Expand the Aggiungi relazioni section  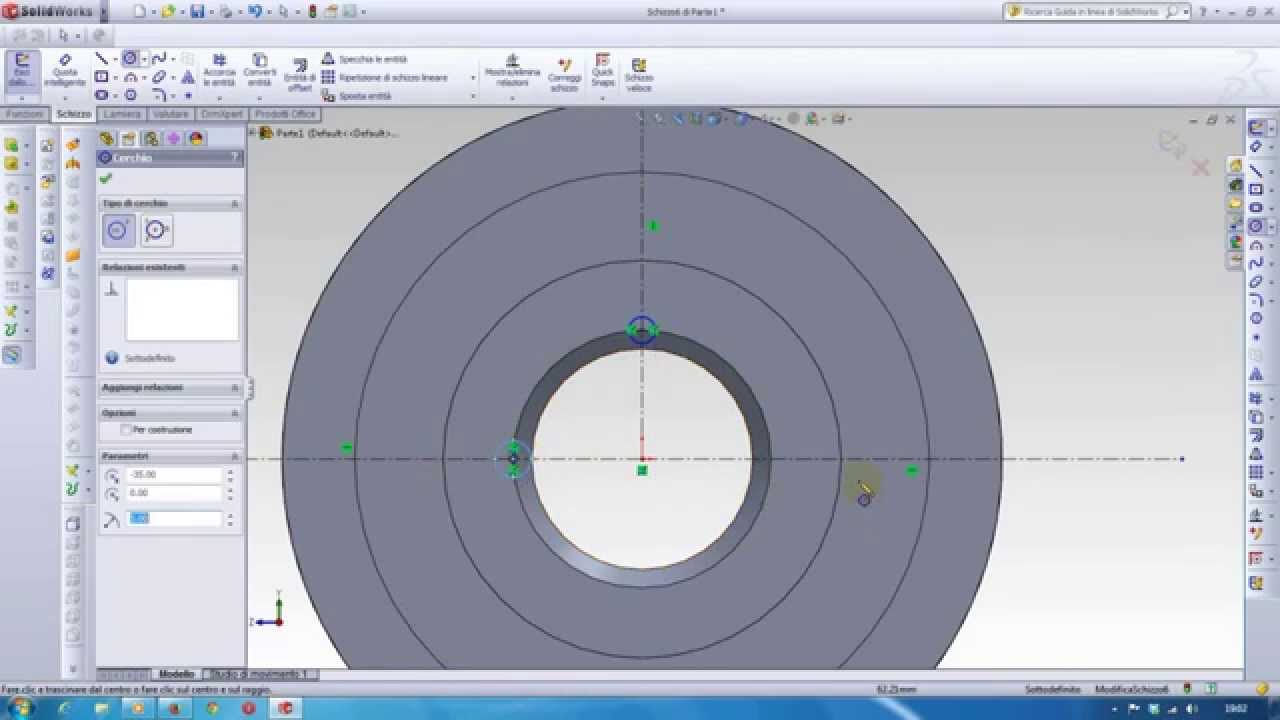pyautogui.click(x=235, y=388)
